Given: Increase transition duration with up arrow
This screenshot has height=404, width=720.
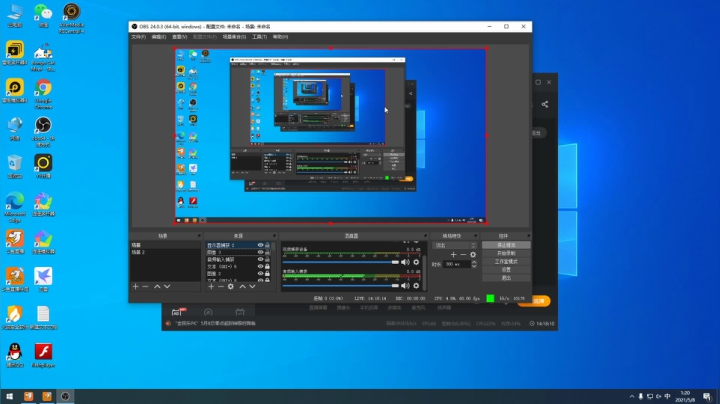Looking at the screenshot, I should [474, 262].
